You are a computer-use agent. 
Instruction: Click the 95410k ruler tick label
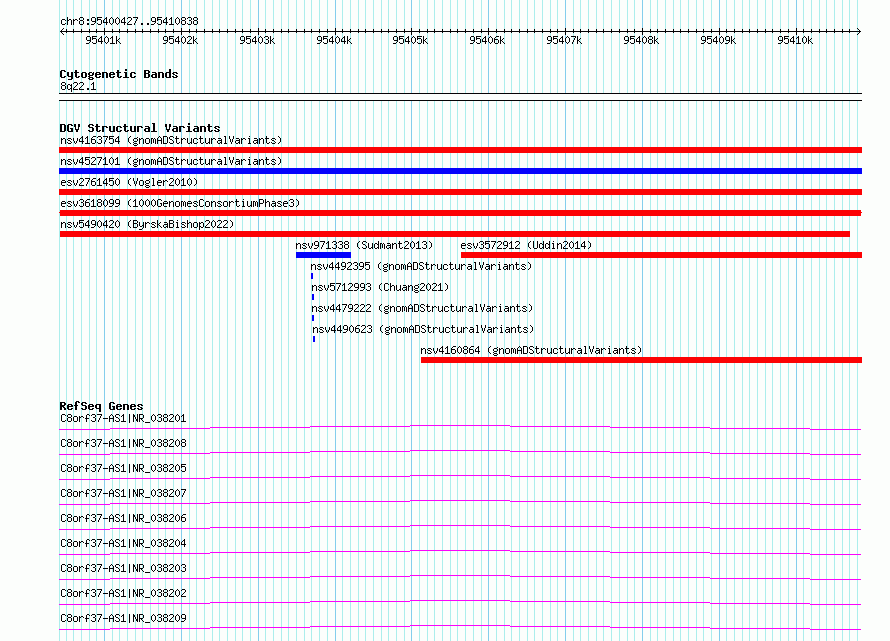pyautogui.click(x=795, y=40)
